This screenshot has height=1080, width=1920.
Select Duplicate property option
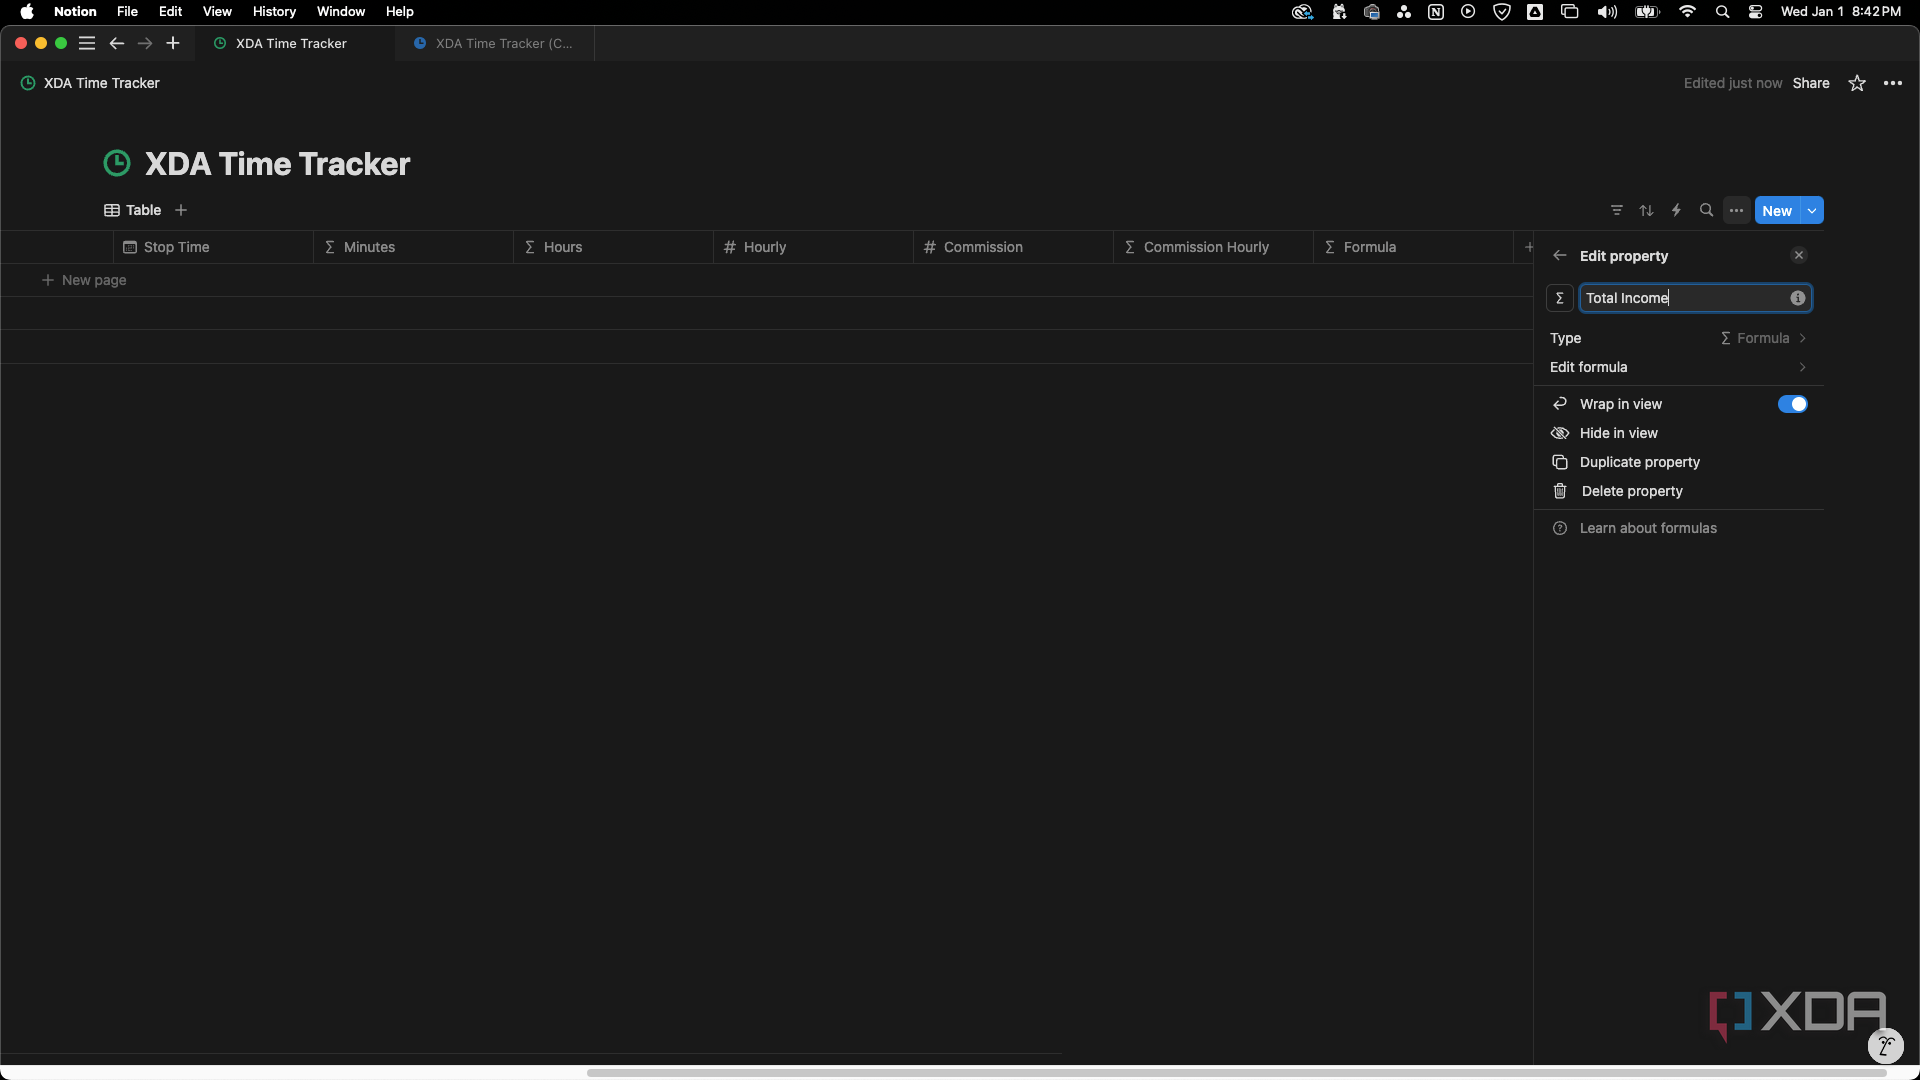click(1679, 462)
